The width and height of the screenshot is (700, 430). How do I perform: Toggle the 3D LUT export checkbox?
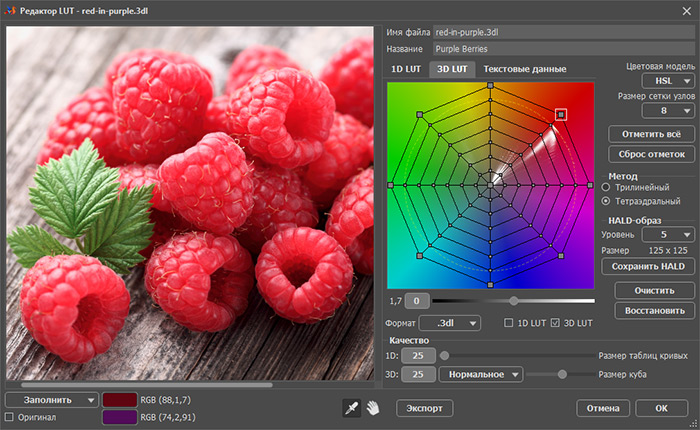click(555, 322)
